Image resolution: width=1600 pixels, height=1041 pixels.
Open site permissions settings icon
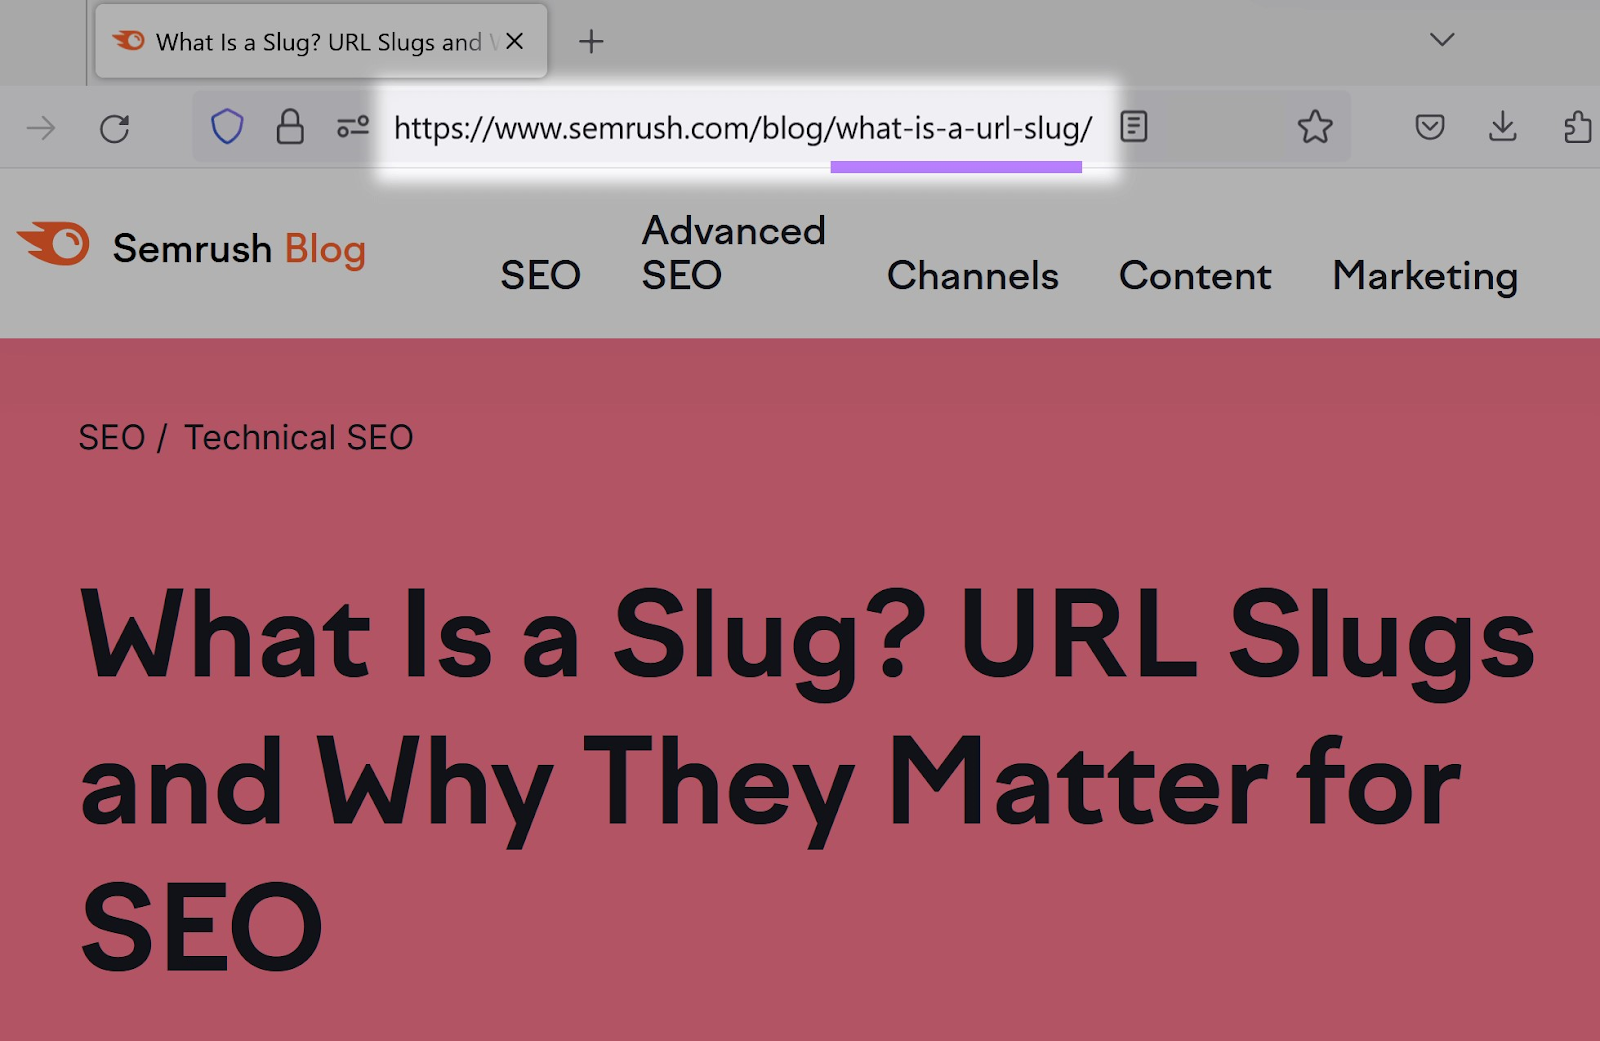click(352, 127)
